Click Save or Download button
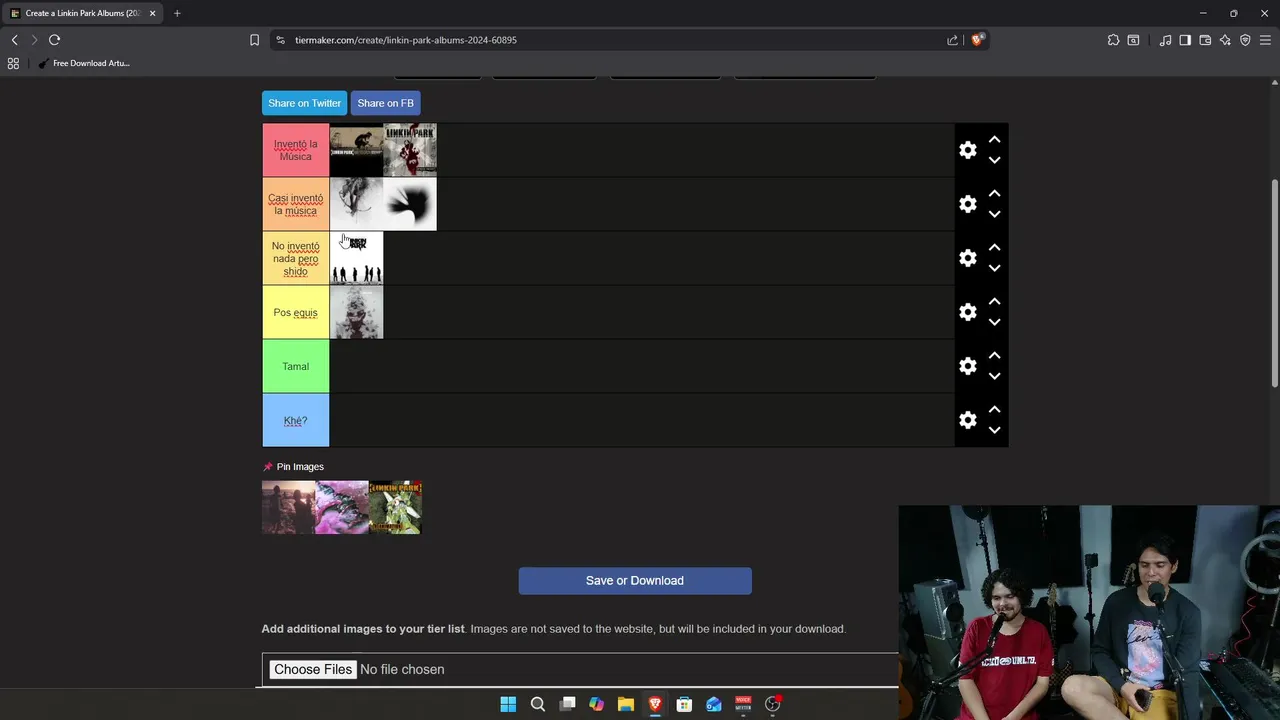The height and width of the screenshot is (720, 1280). click(635, 581)
